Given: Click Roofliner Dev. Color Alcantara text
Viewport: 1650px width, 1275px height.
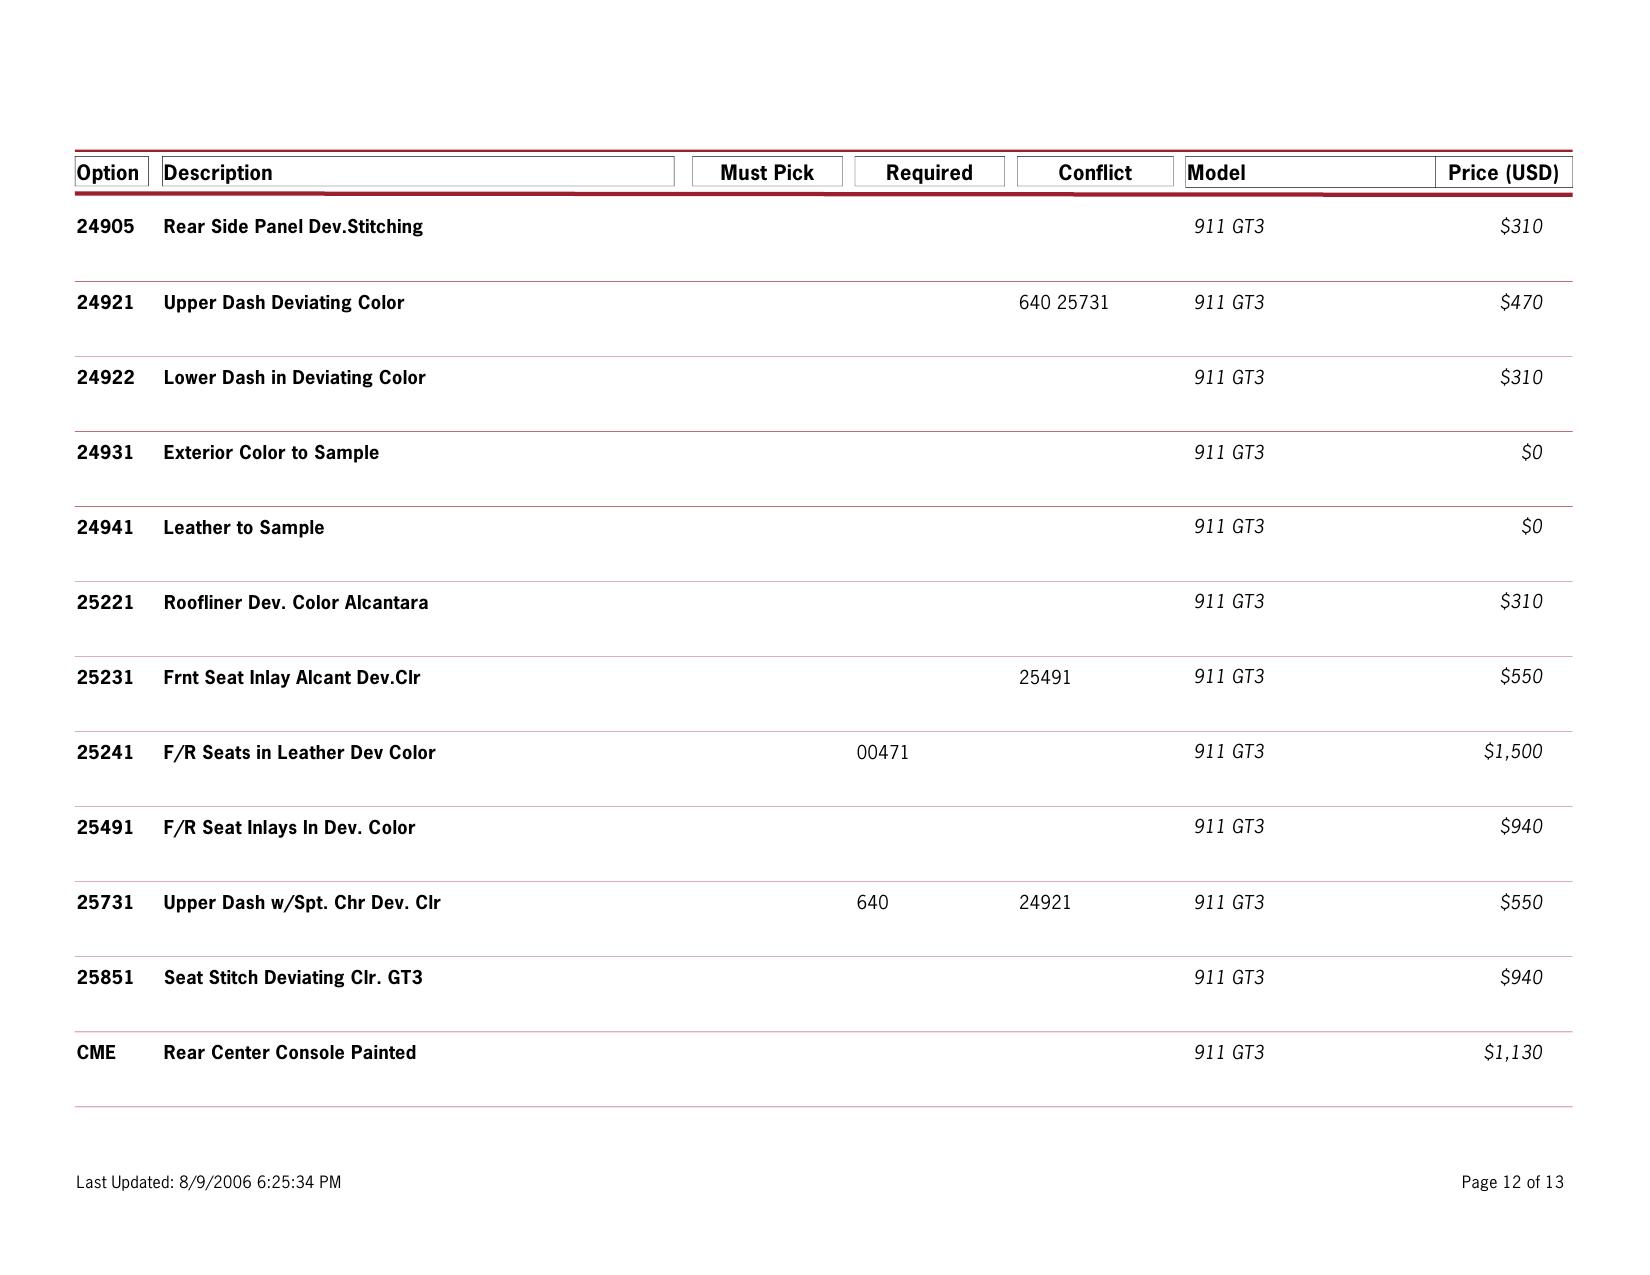Looking at the screenshot, I should click(x=296, y=602).
